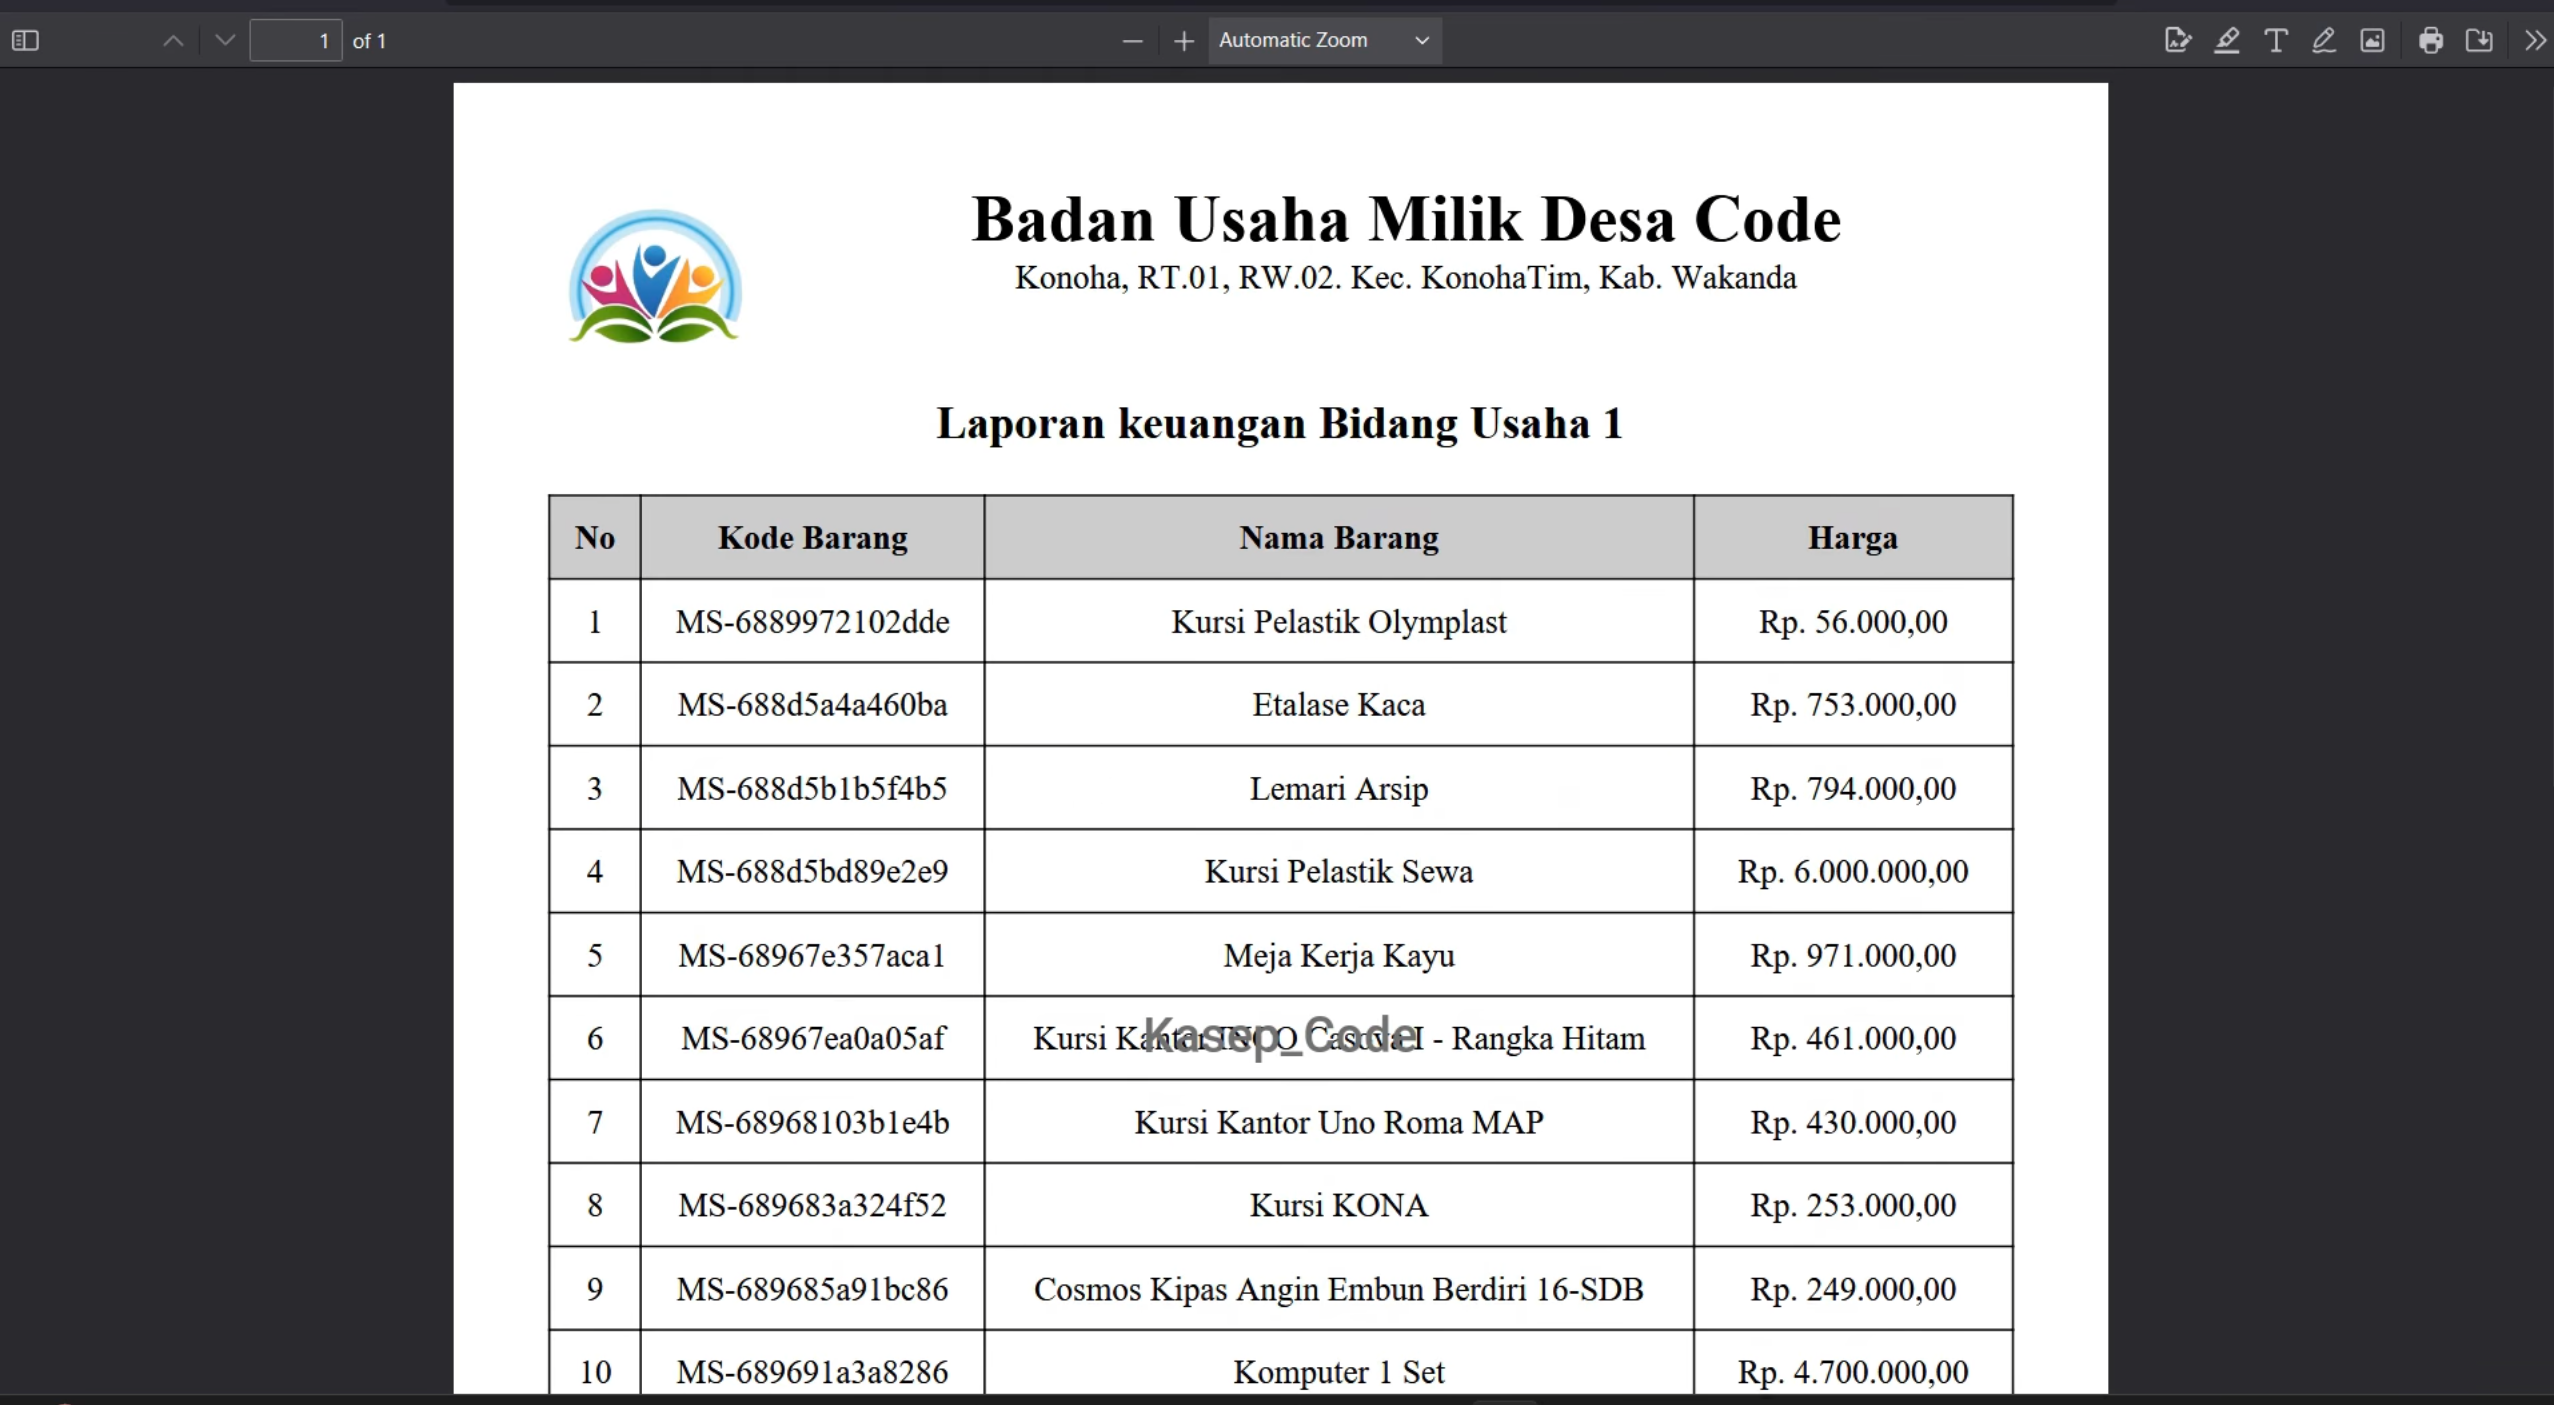Click 'Kursi Pelastik Sewa' cell
Viewport: 2554px width, 1405px height.
coord(1339,872)
